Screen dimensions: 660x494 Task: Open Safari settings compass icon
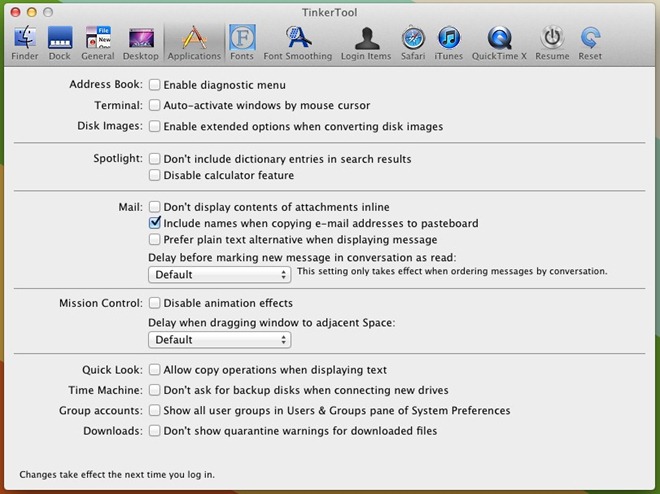coord(413,38)
